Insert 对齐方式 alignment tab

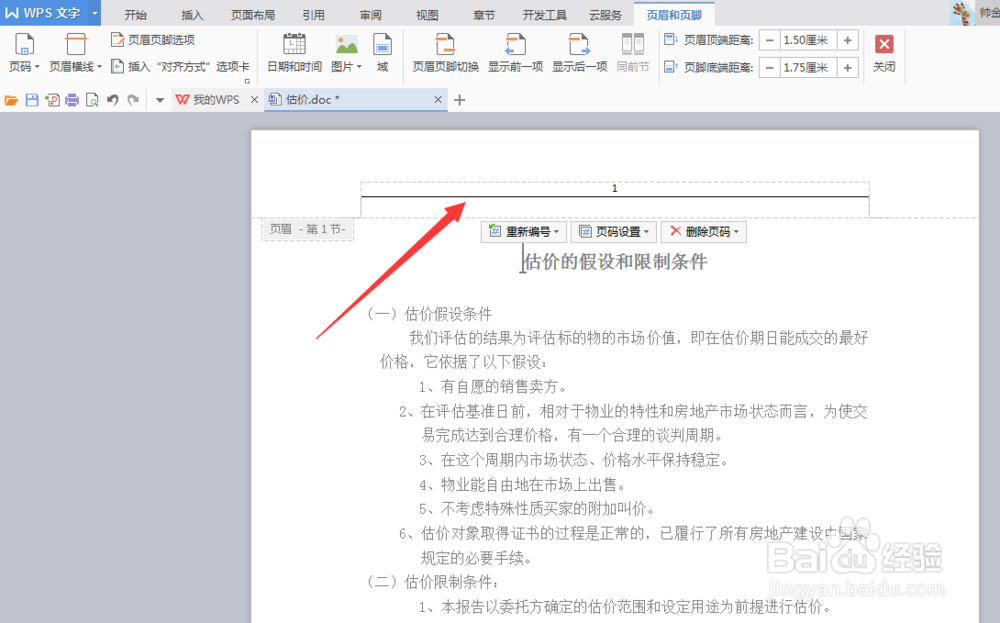click(x=180, y=66)
